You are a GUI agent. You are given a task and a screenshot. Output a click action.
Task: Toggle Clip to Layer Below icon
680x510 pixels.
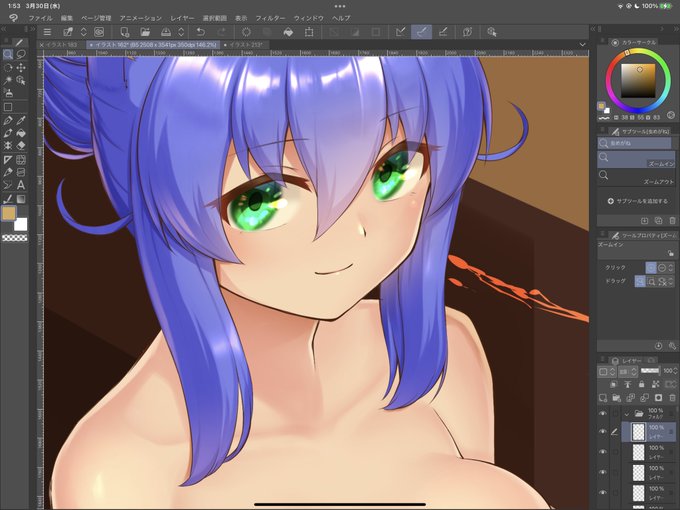point(613,384)
